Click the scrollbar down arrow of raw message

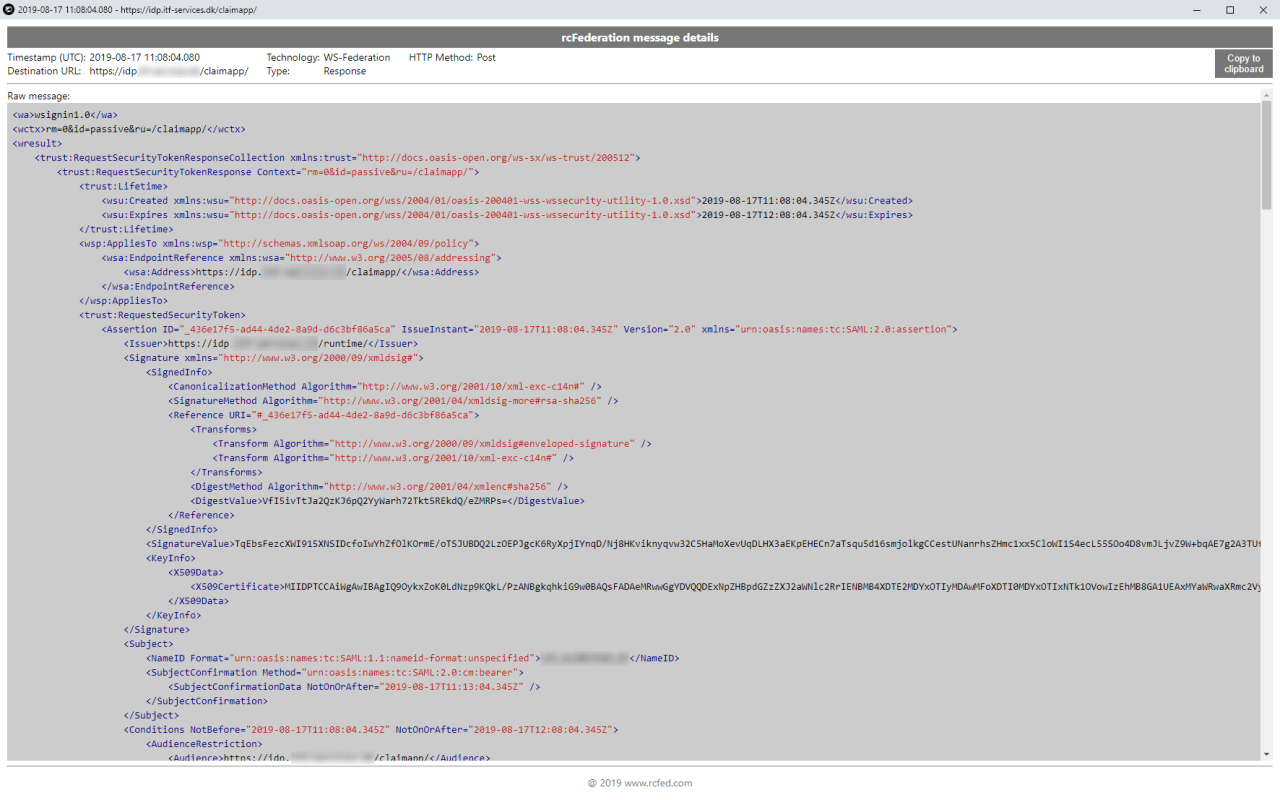(x=1266, y=754)
